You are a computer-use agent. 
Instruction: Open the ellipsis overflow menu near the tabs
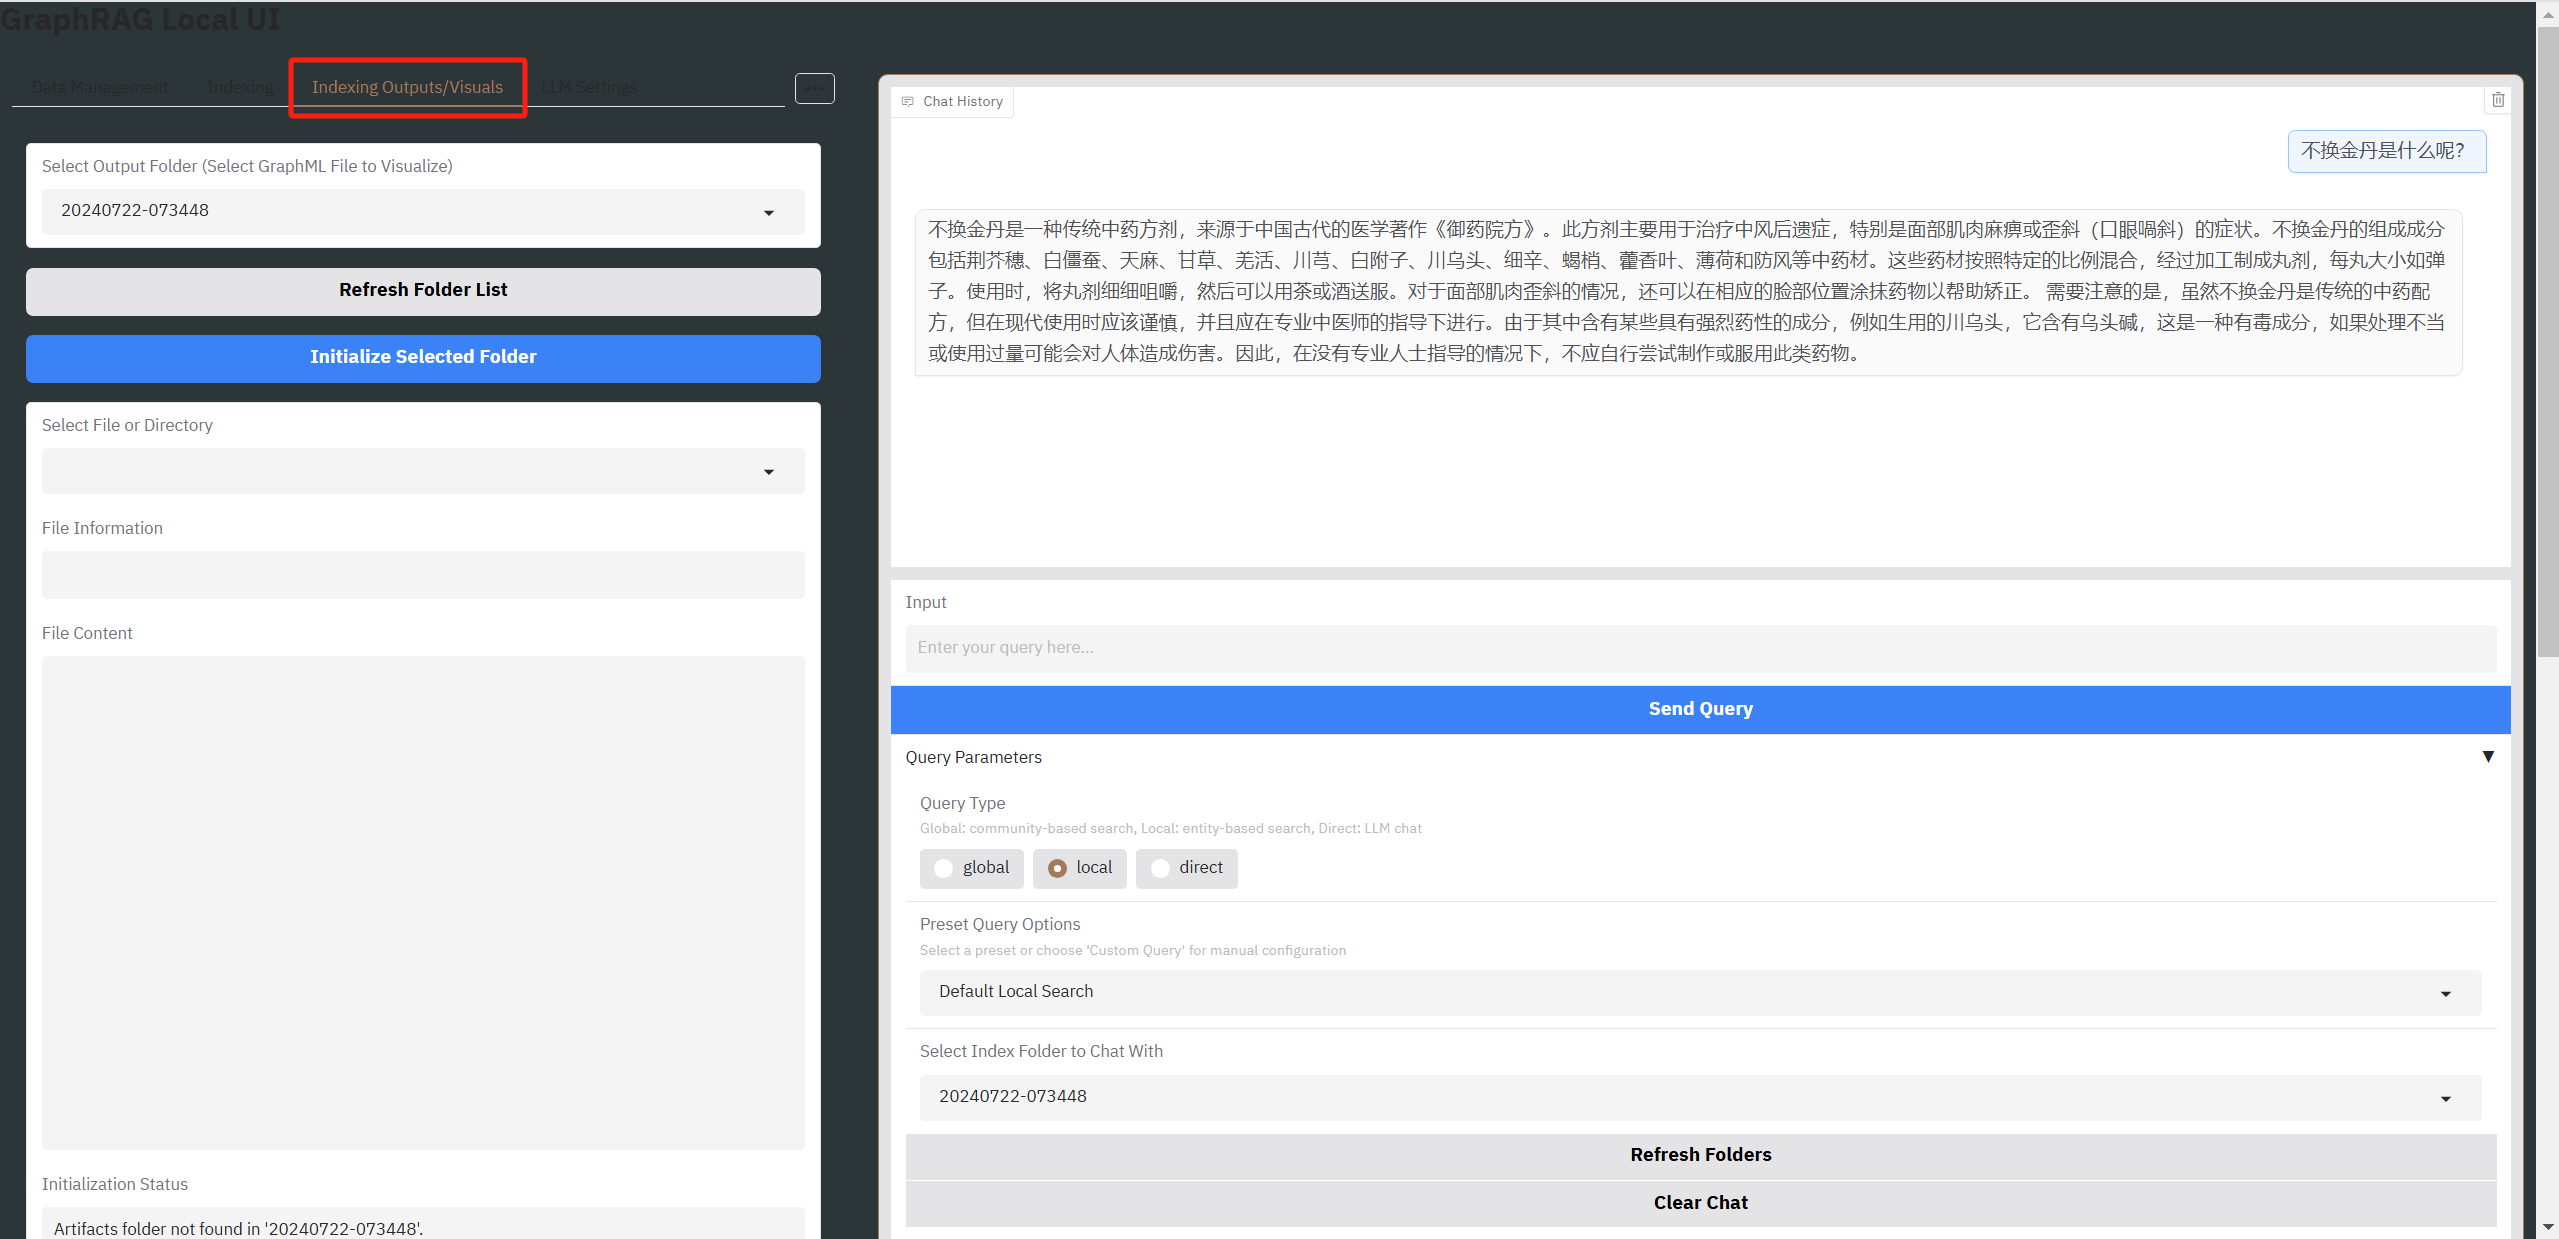point(814,88)
